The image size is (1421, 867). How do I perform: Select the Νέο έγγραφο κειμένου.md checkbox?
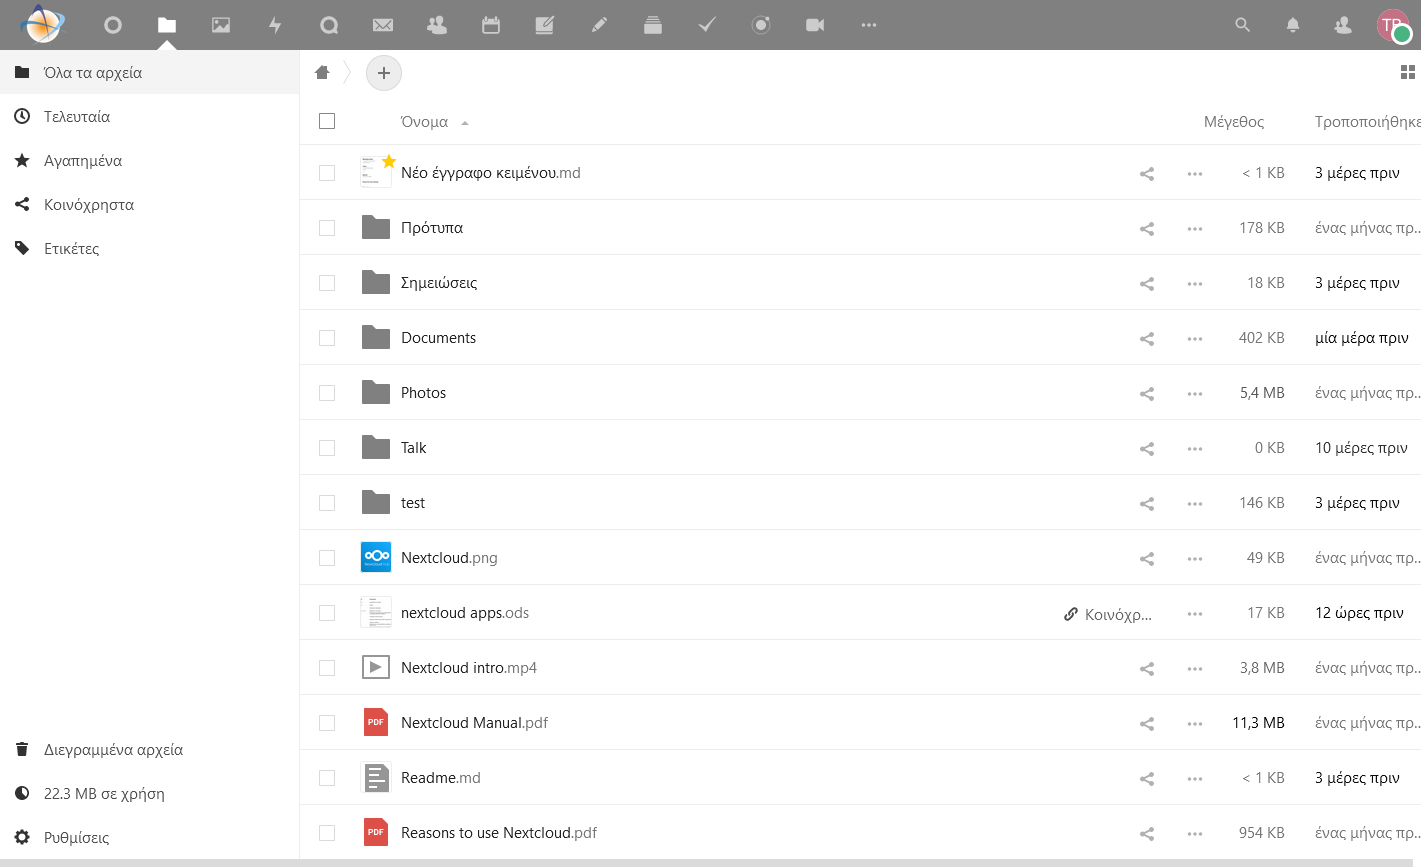(x=327, y=173)
